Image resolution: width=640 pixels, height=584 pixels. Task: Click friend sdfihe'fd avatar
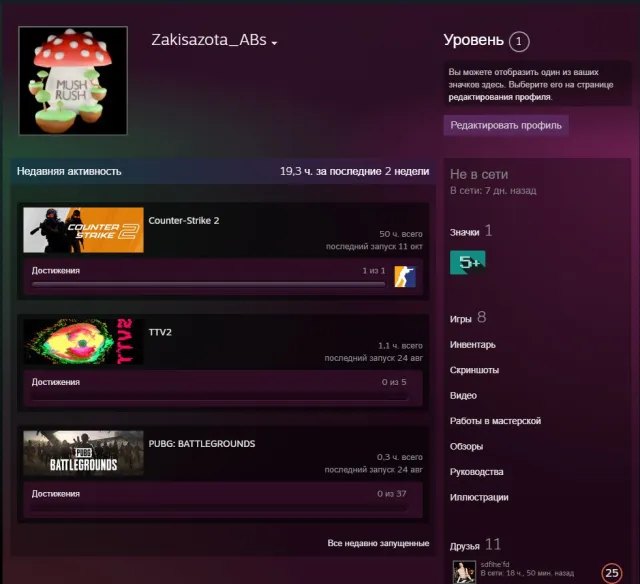point(464,572)
